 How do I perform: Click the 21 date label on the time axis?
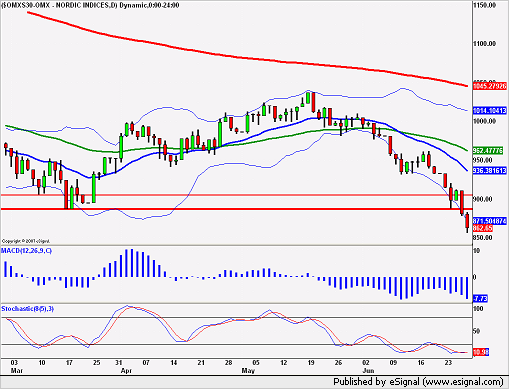[x=201, y=363]
